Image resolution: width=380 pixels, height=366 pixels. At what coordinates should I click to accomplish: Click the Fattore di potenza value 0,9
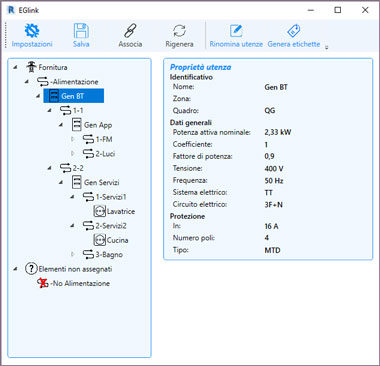click(269, 156)
